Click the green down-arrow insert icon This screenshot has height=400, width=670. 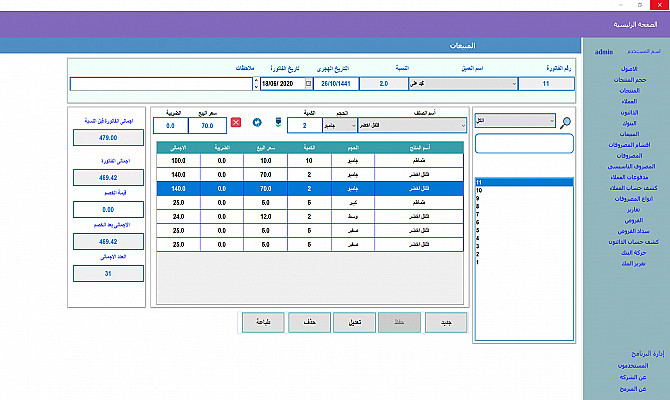[x=278, y=123]
